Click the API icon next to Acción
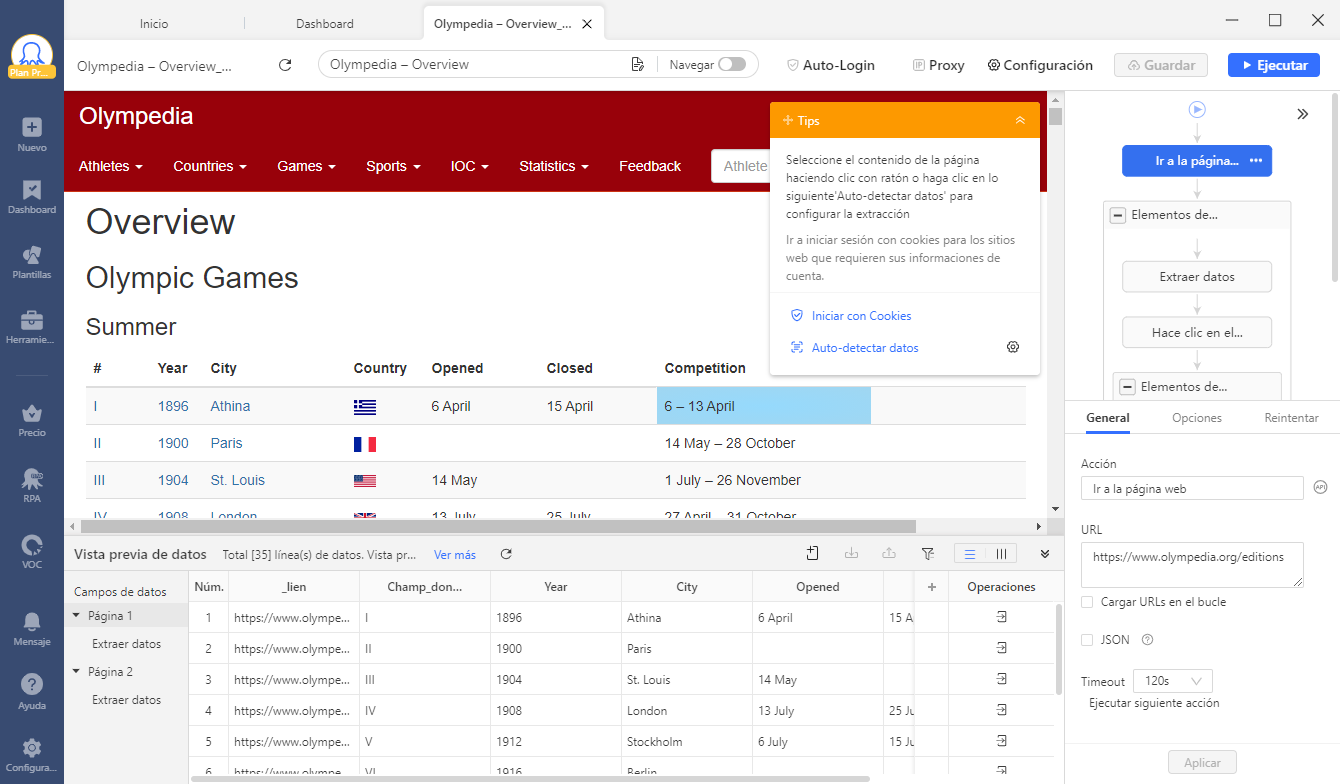 point(1321,488)
